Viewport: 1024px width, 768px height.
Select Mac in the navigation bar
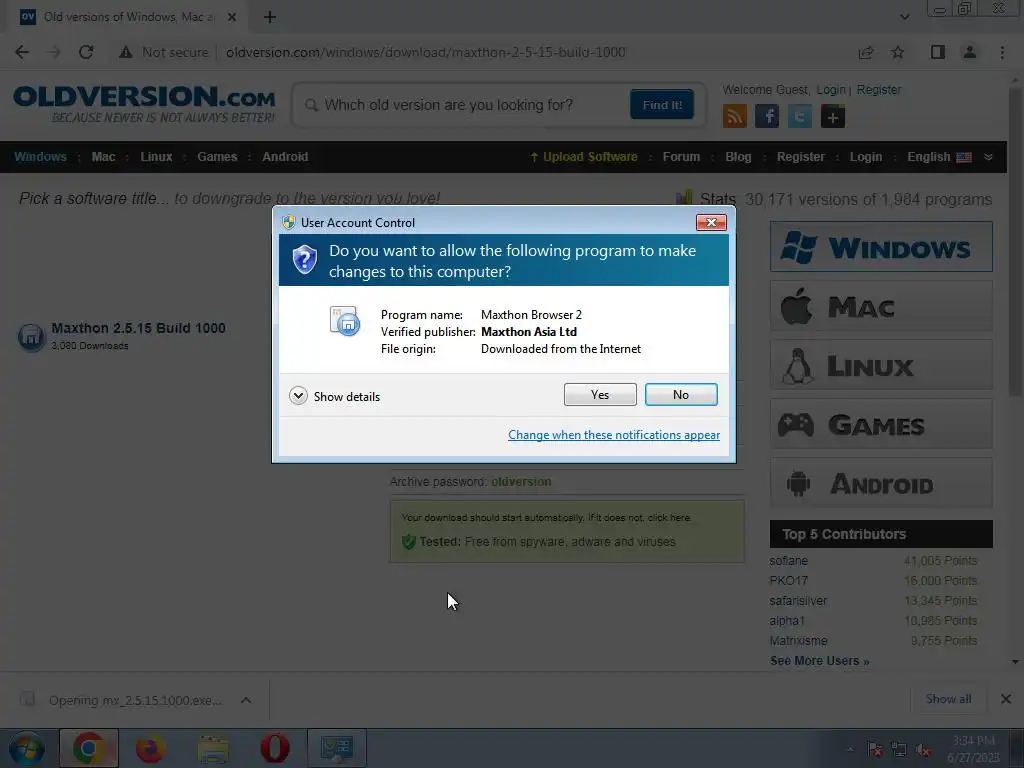(x=103, y=157)
